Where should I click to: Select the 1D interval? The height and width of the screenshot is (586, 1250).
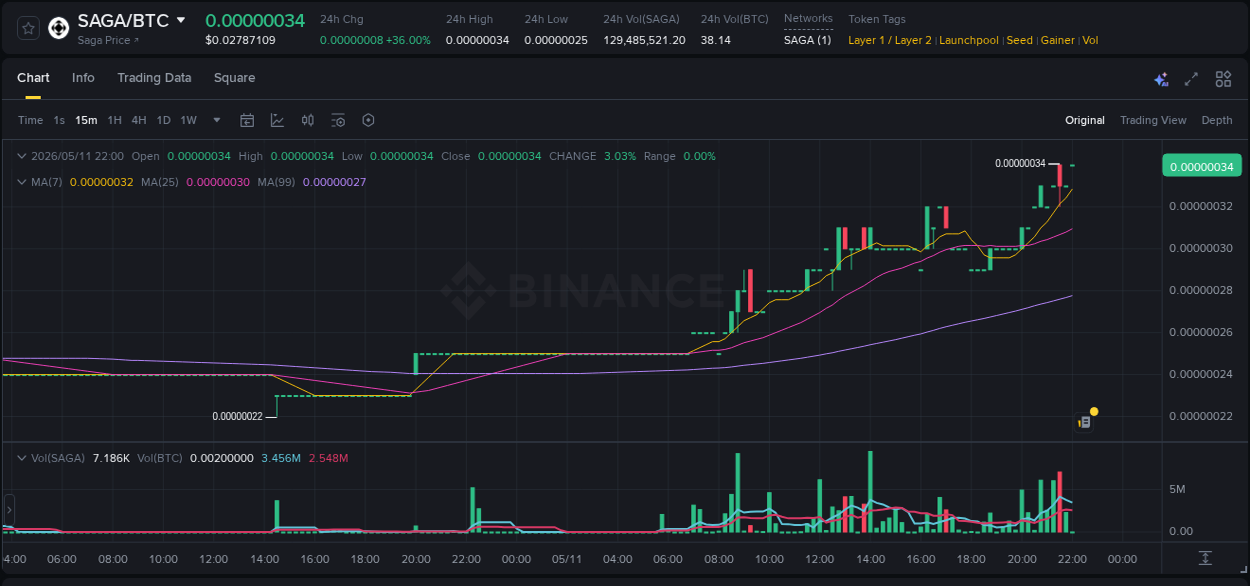163,120
